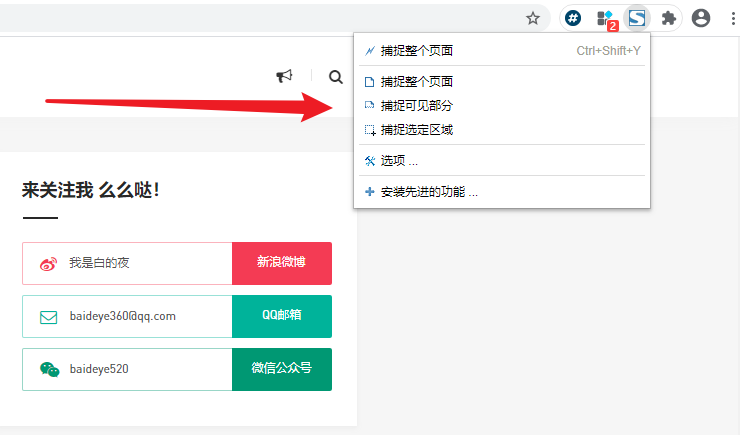This screenshot has width=740, height=435.
Task: Click the teal QQ邮箱 button
Action: click(x=282, y=316)
